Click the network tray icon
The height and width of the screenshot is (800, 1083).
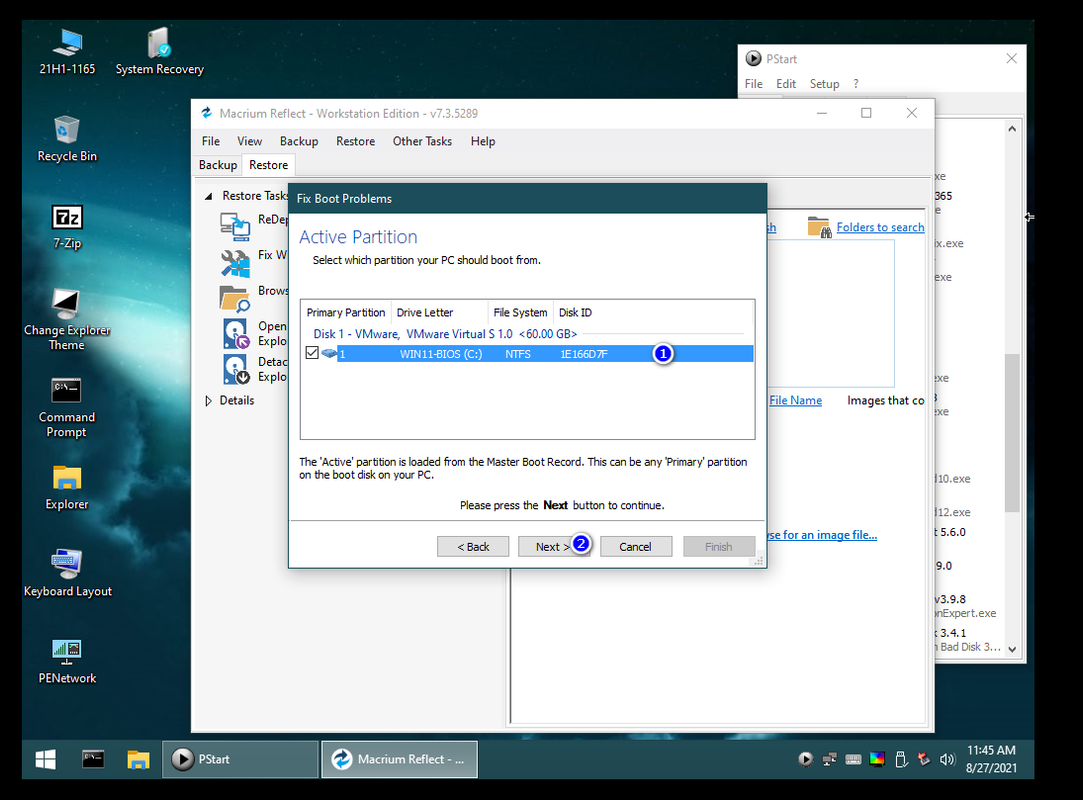(830, 759)
